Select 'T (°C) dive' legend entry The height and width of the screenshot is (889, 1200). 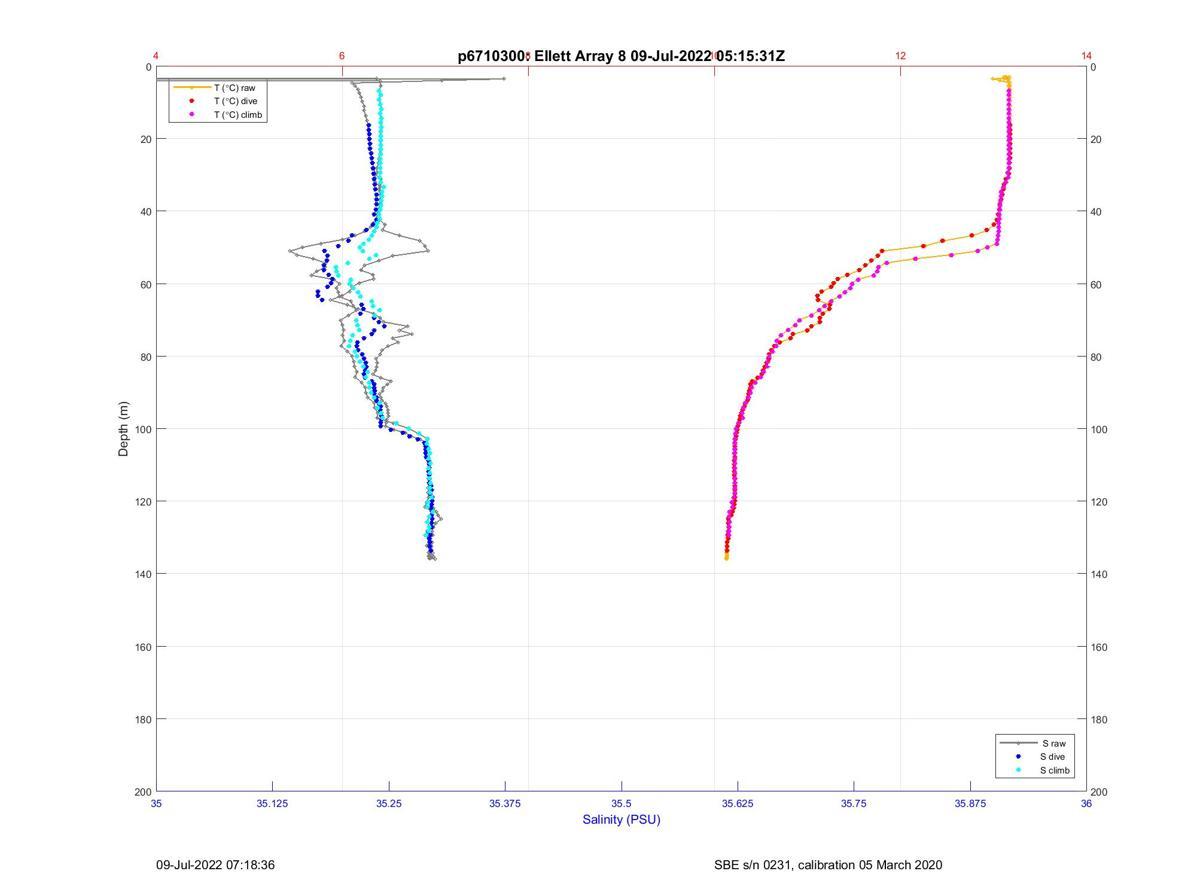coord(216,101)
